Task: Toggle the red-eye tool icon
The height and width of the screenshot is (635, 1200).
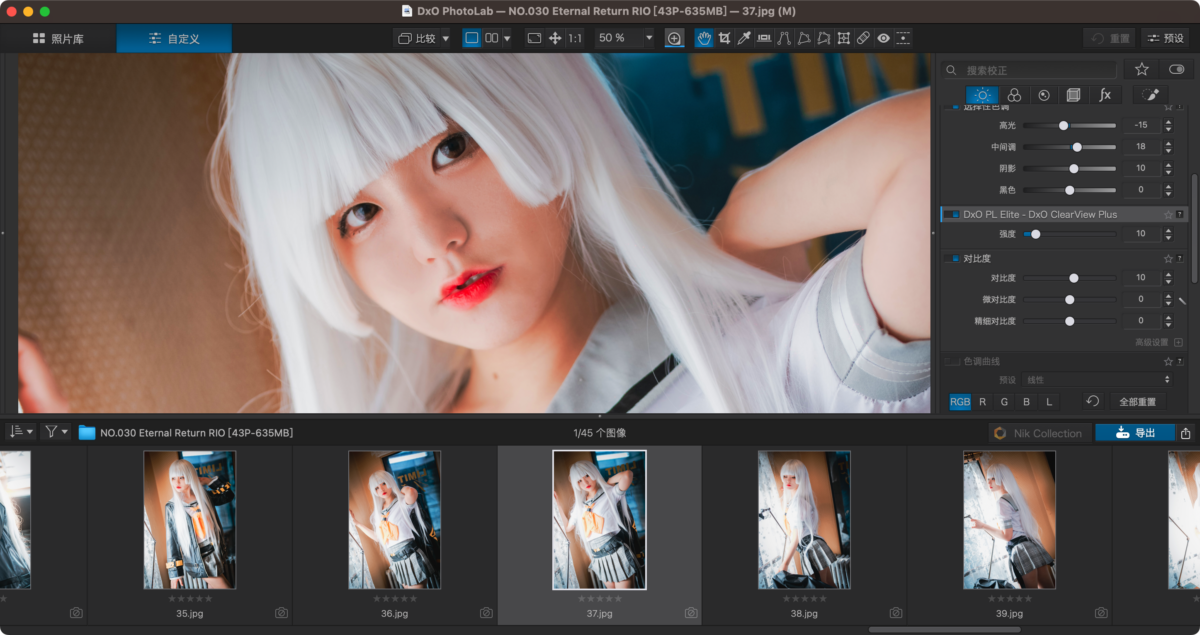Action: coord(884,38)
